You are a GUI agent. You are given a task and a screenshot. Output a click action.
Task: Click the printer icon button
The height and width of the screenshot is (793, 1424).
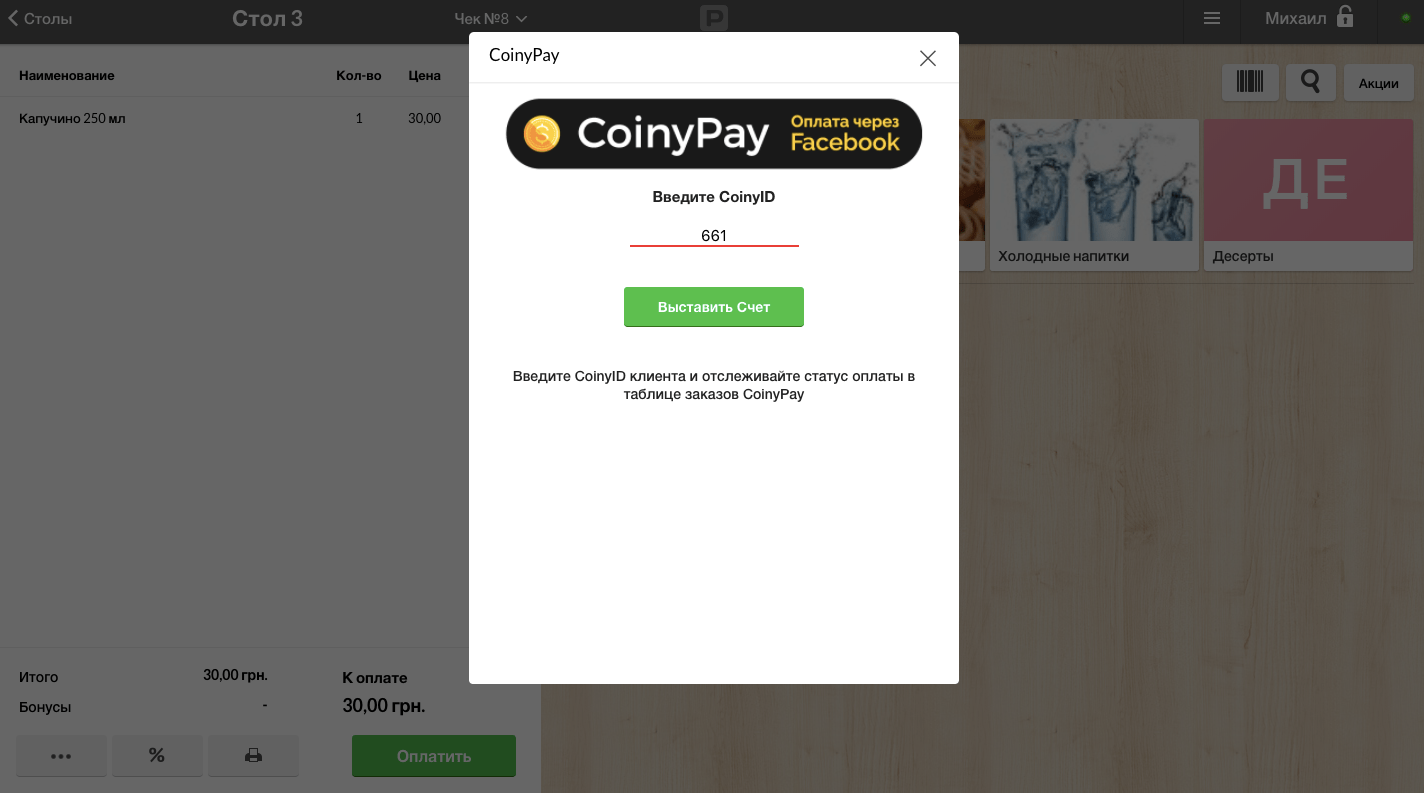click(254, 755)
